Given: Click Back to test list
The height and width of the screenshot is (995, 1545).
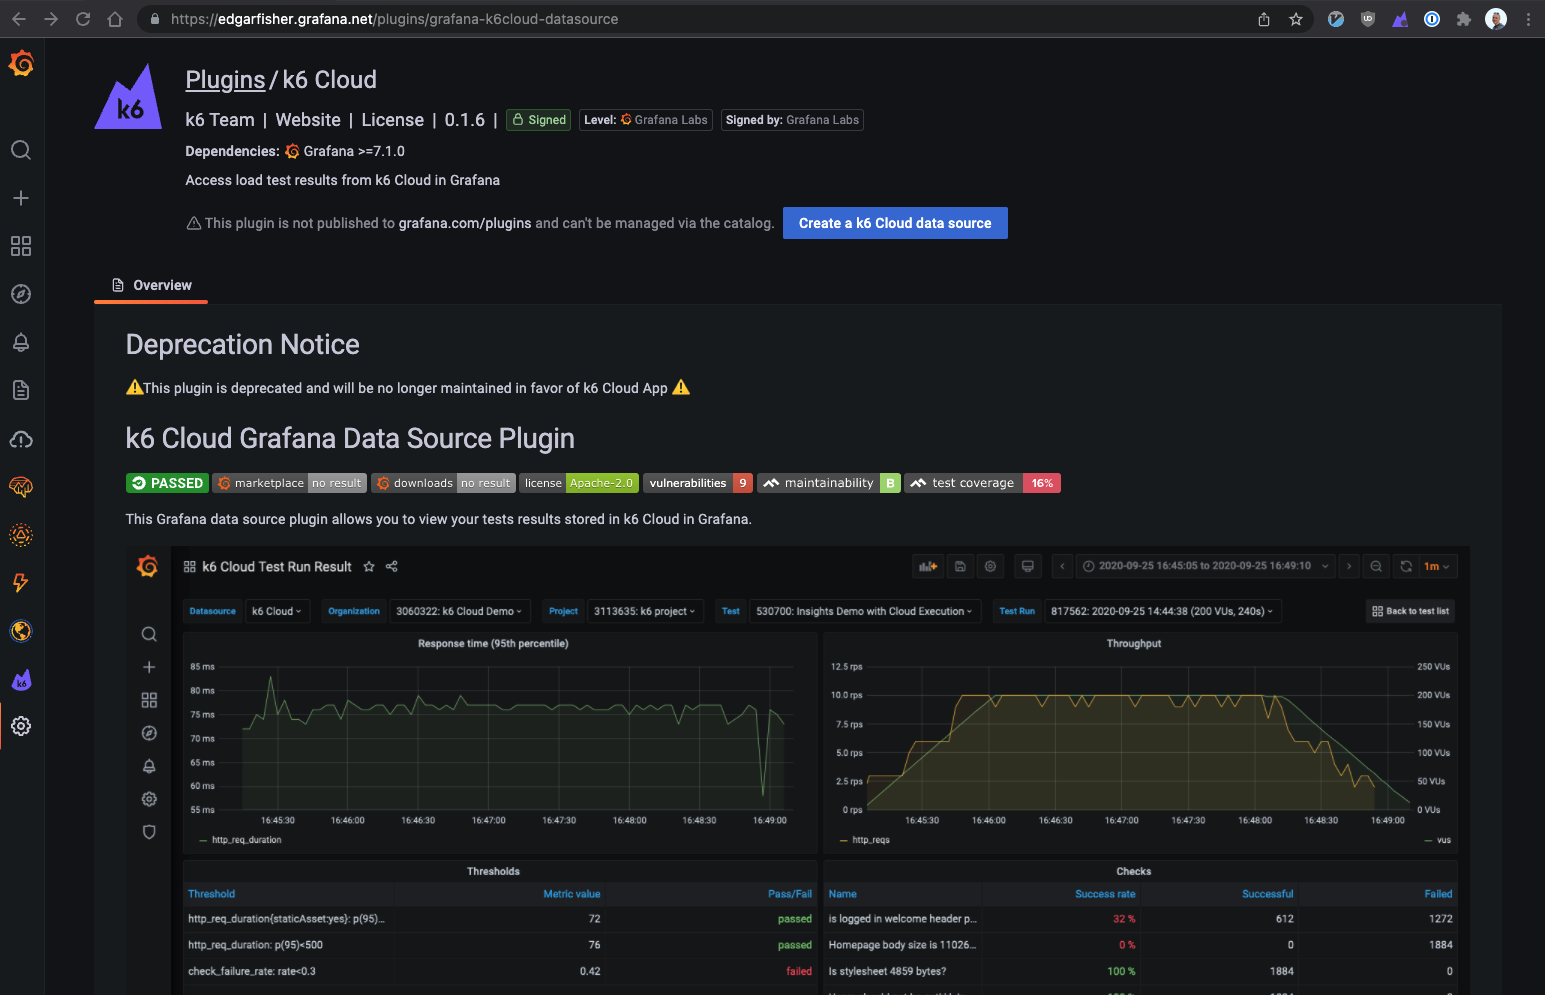Looking at the screenshot, I should click(x=1410, y=611).
